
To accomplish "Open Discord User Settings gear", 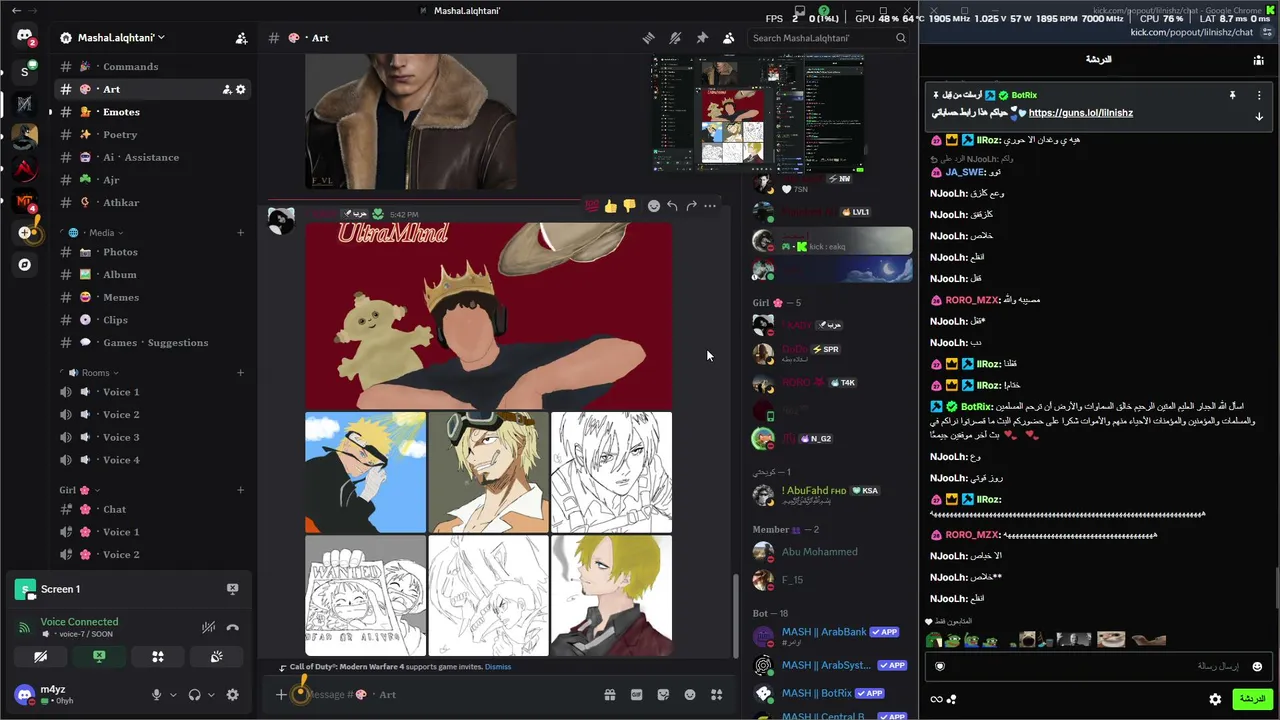I will point(232,695).
